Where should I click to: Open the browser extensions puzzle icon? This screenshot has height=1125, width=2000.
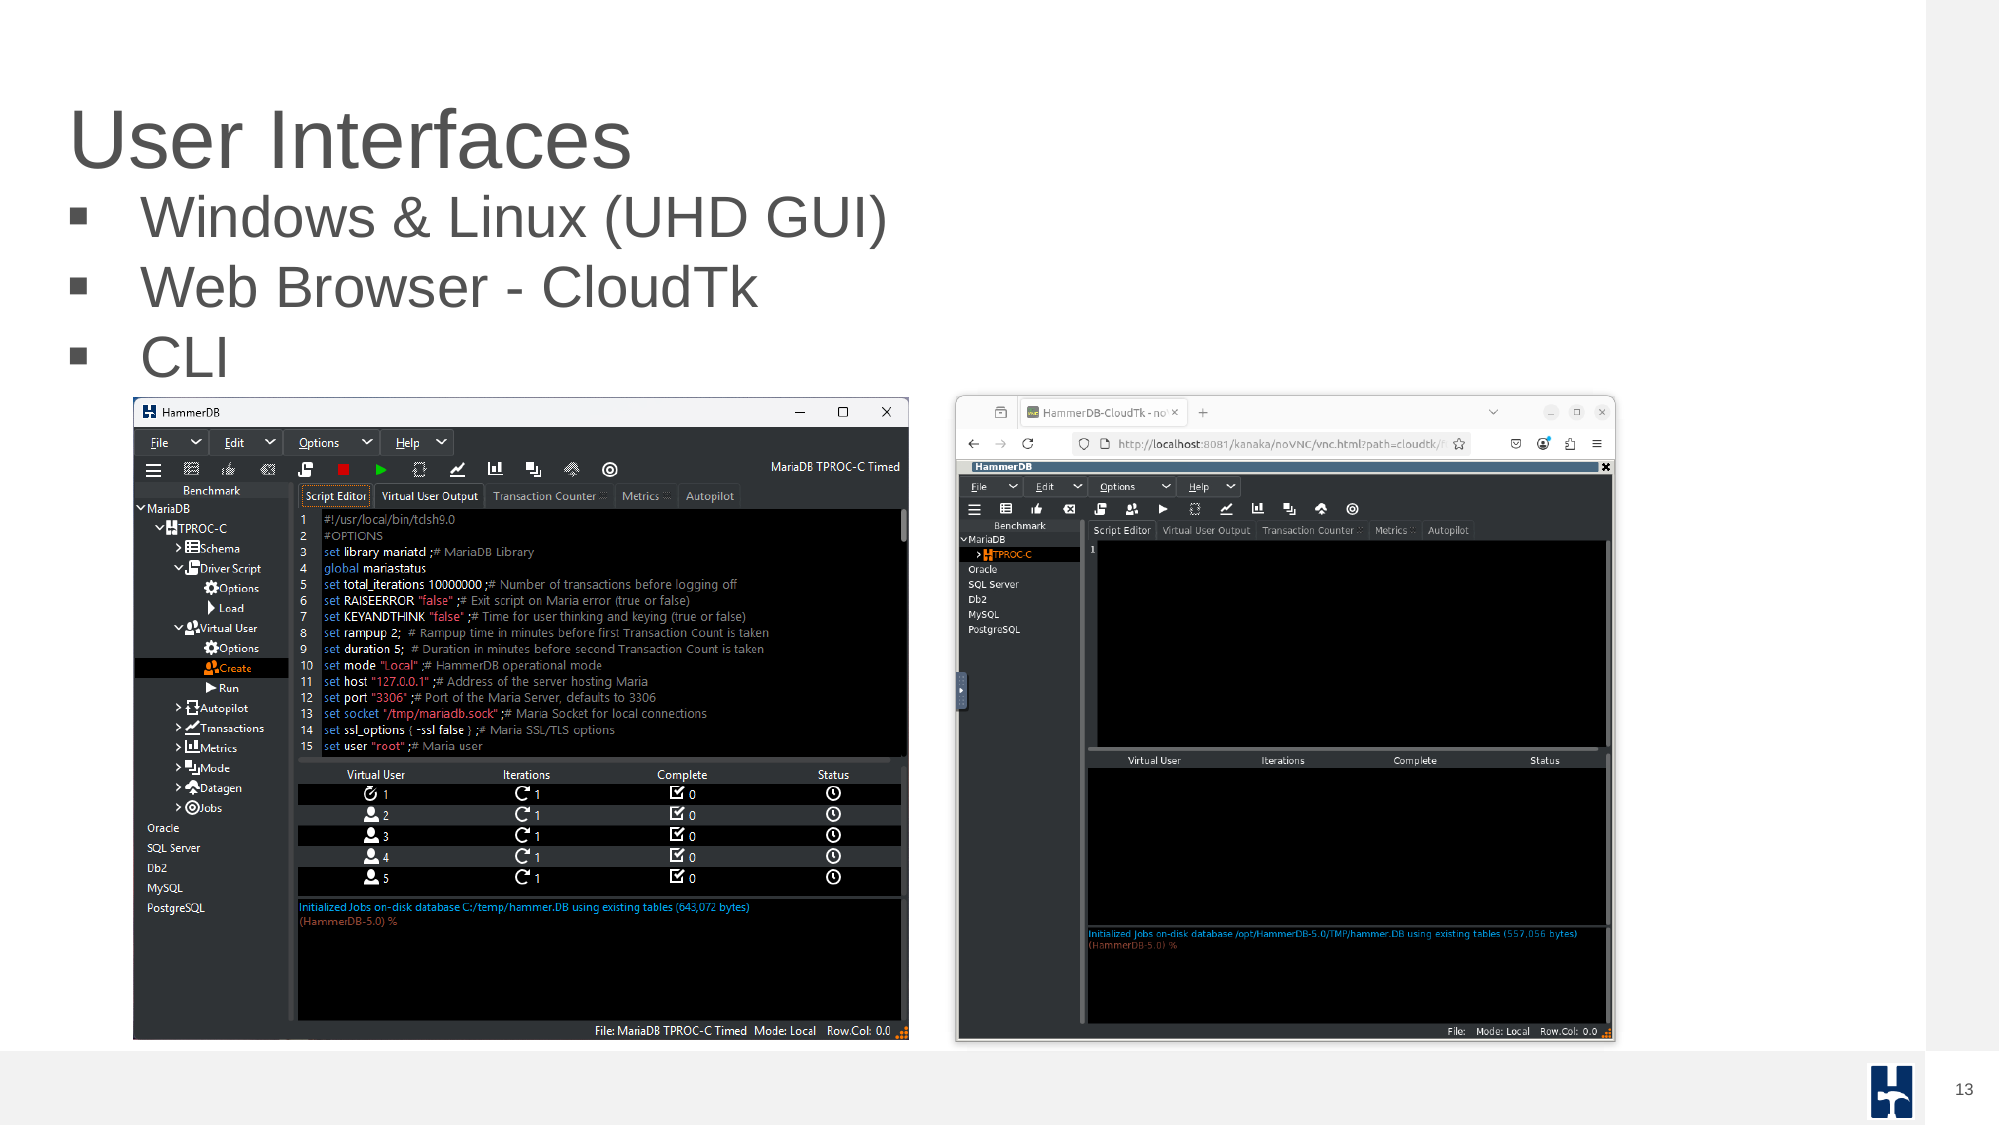pos(1570,444)
